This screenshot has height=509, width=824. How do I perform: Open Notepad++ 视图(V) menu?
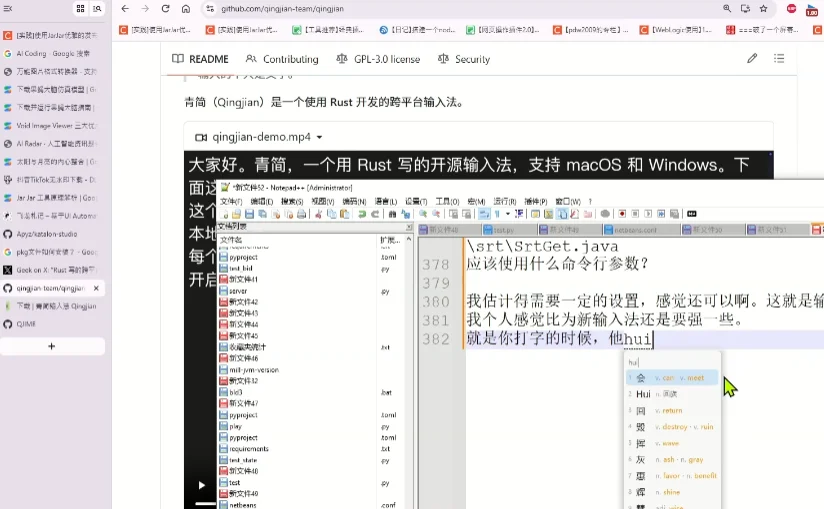323,201
